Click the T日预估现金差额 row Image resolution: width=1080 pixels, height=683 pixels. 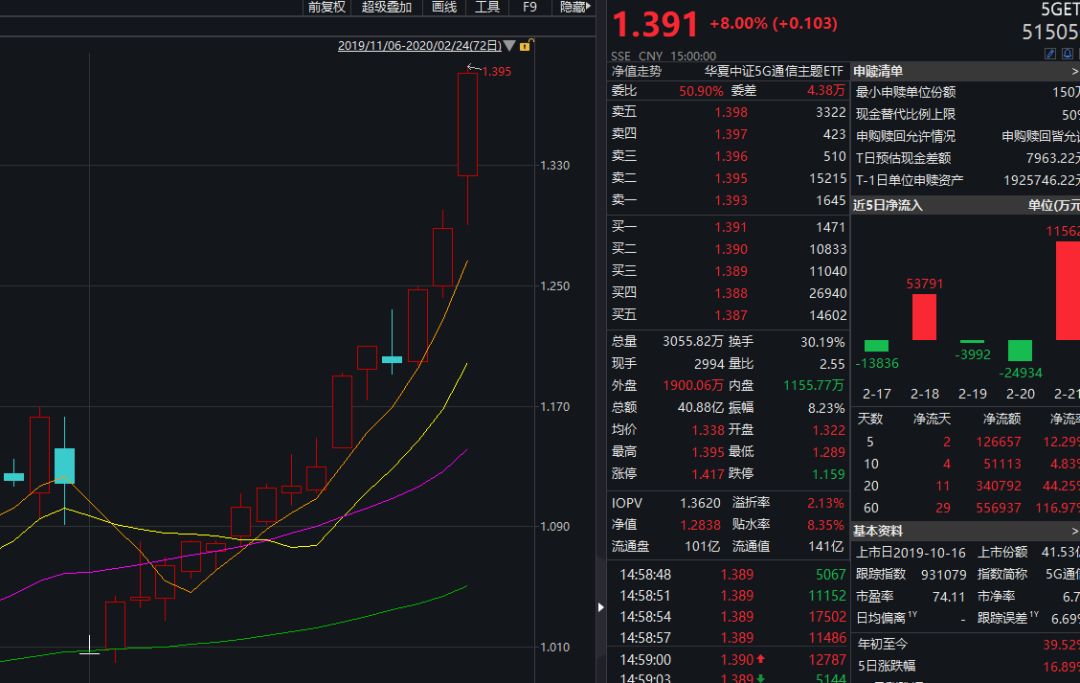coord(966,158)
